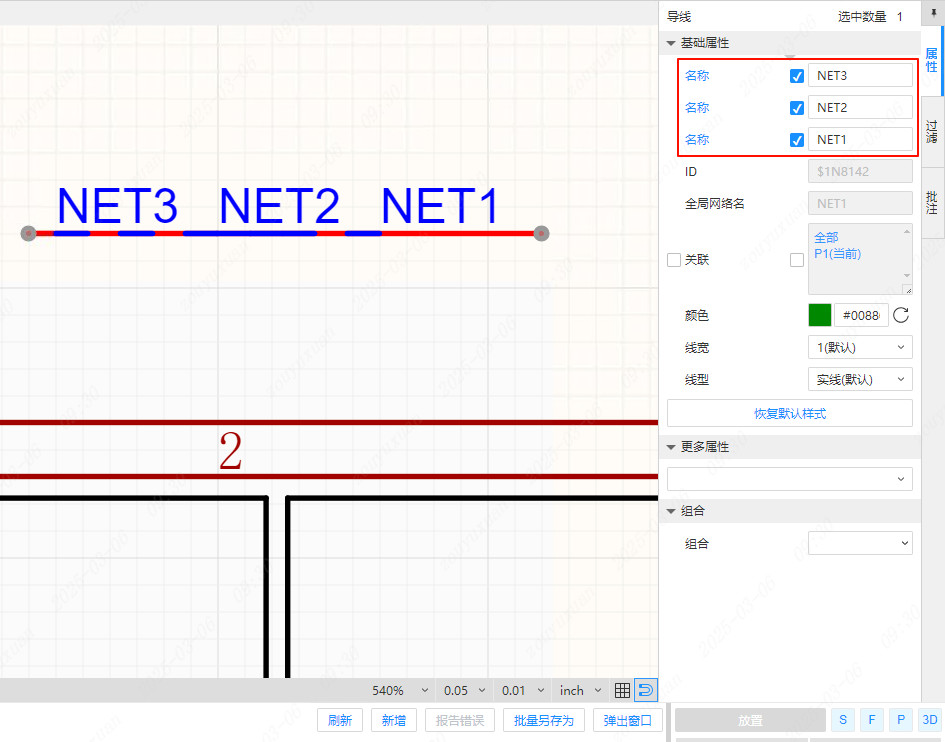The height and width of the screenshot is (742, 945).
Task: Click the 恢复默认样式 button
Action: [789, 413]
